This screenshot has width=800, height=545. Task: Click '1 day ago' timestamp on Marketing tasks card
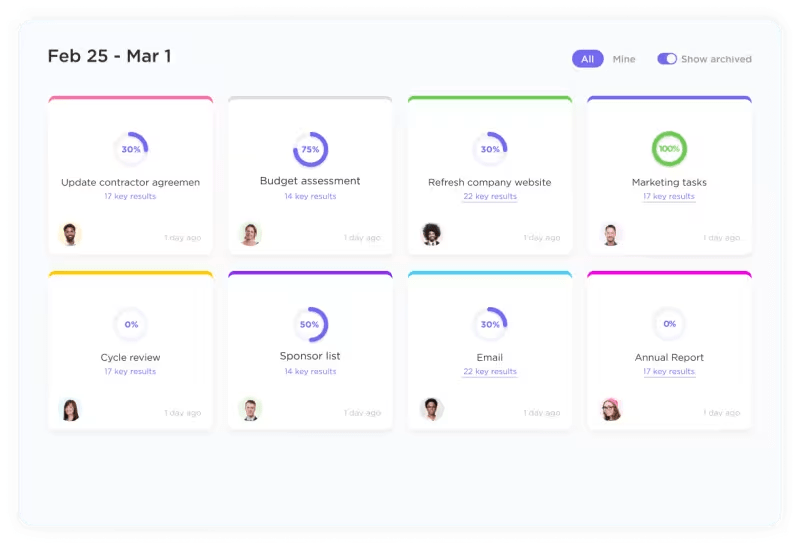coord(721,237)
